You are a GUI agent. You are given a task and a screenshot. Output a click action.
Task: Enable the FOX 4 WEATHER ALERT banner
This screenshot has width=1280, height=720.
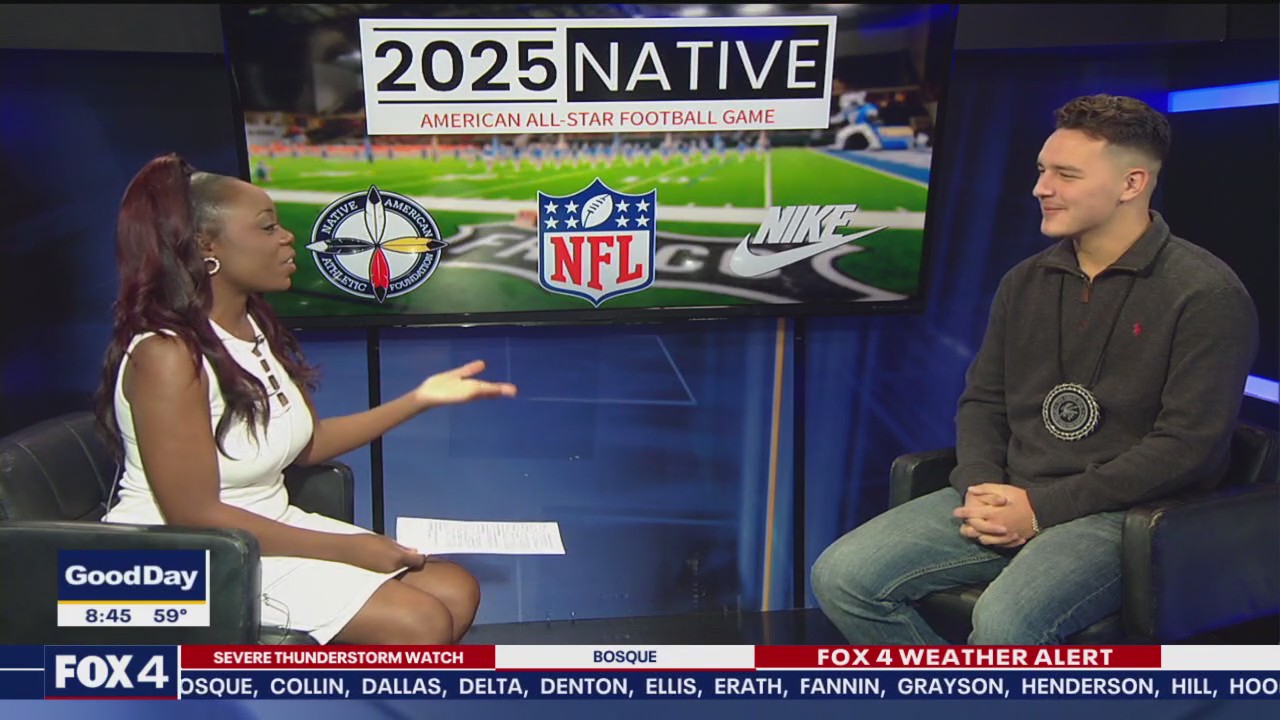pos(965,657)
